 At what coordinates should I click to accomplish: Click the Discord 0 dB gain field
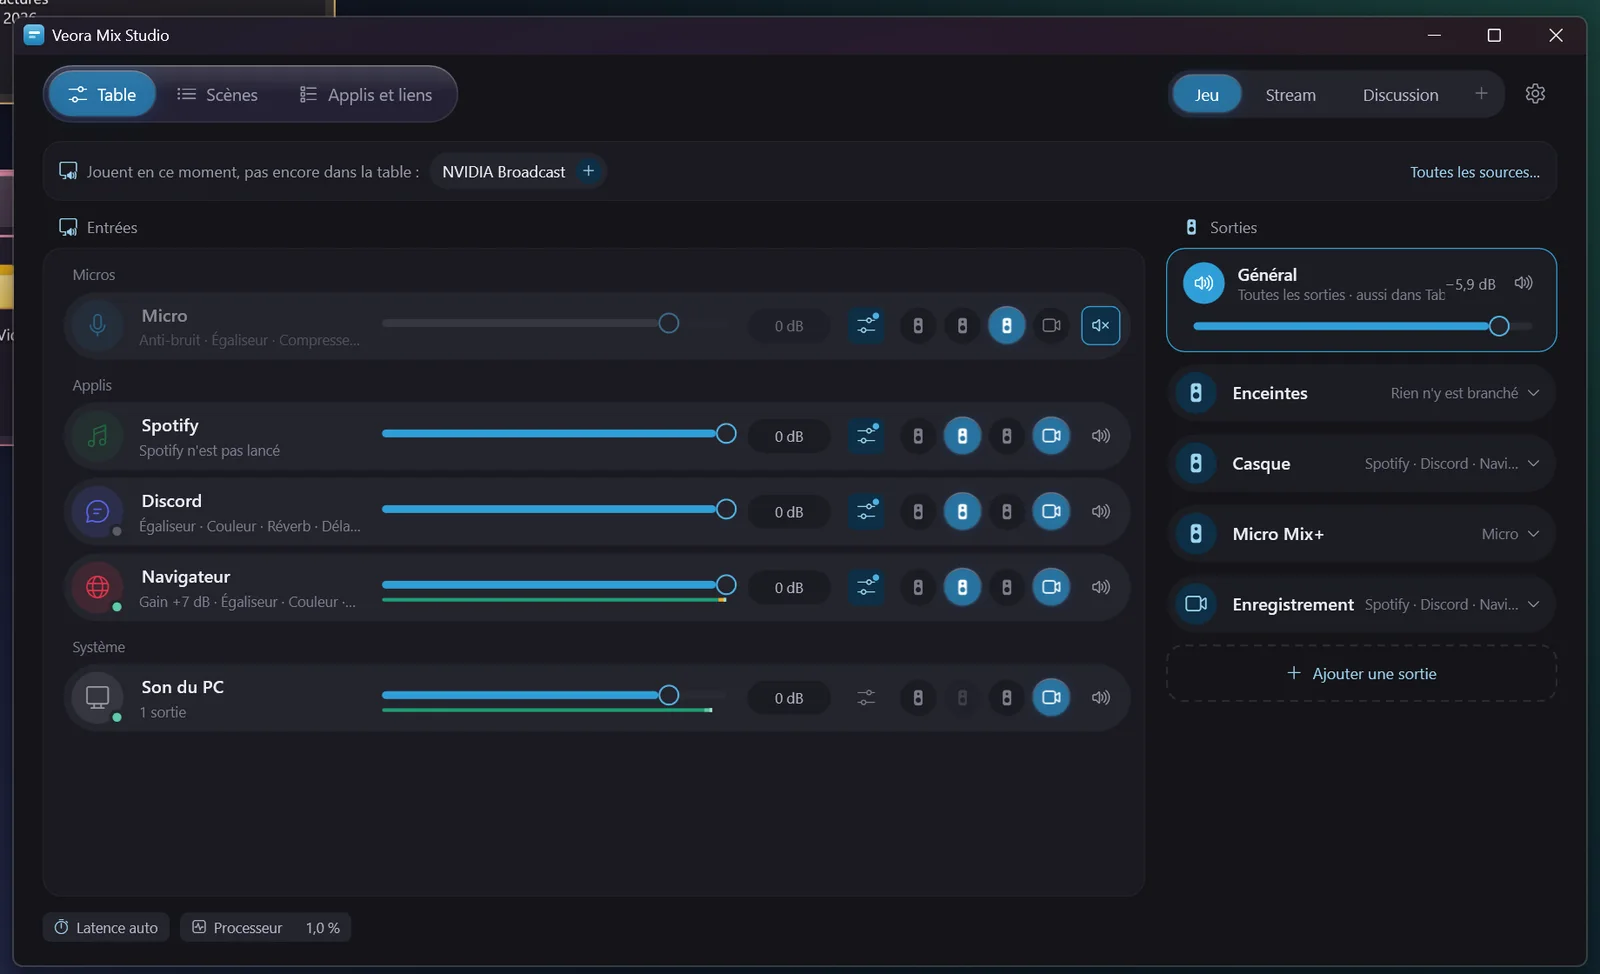click(789, 512)
